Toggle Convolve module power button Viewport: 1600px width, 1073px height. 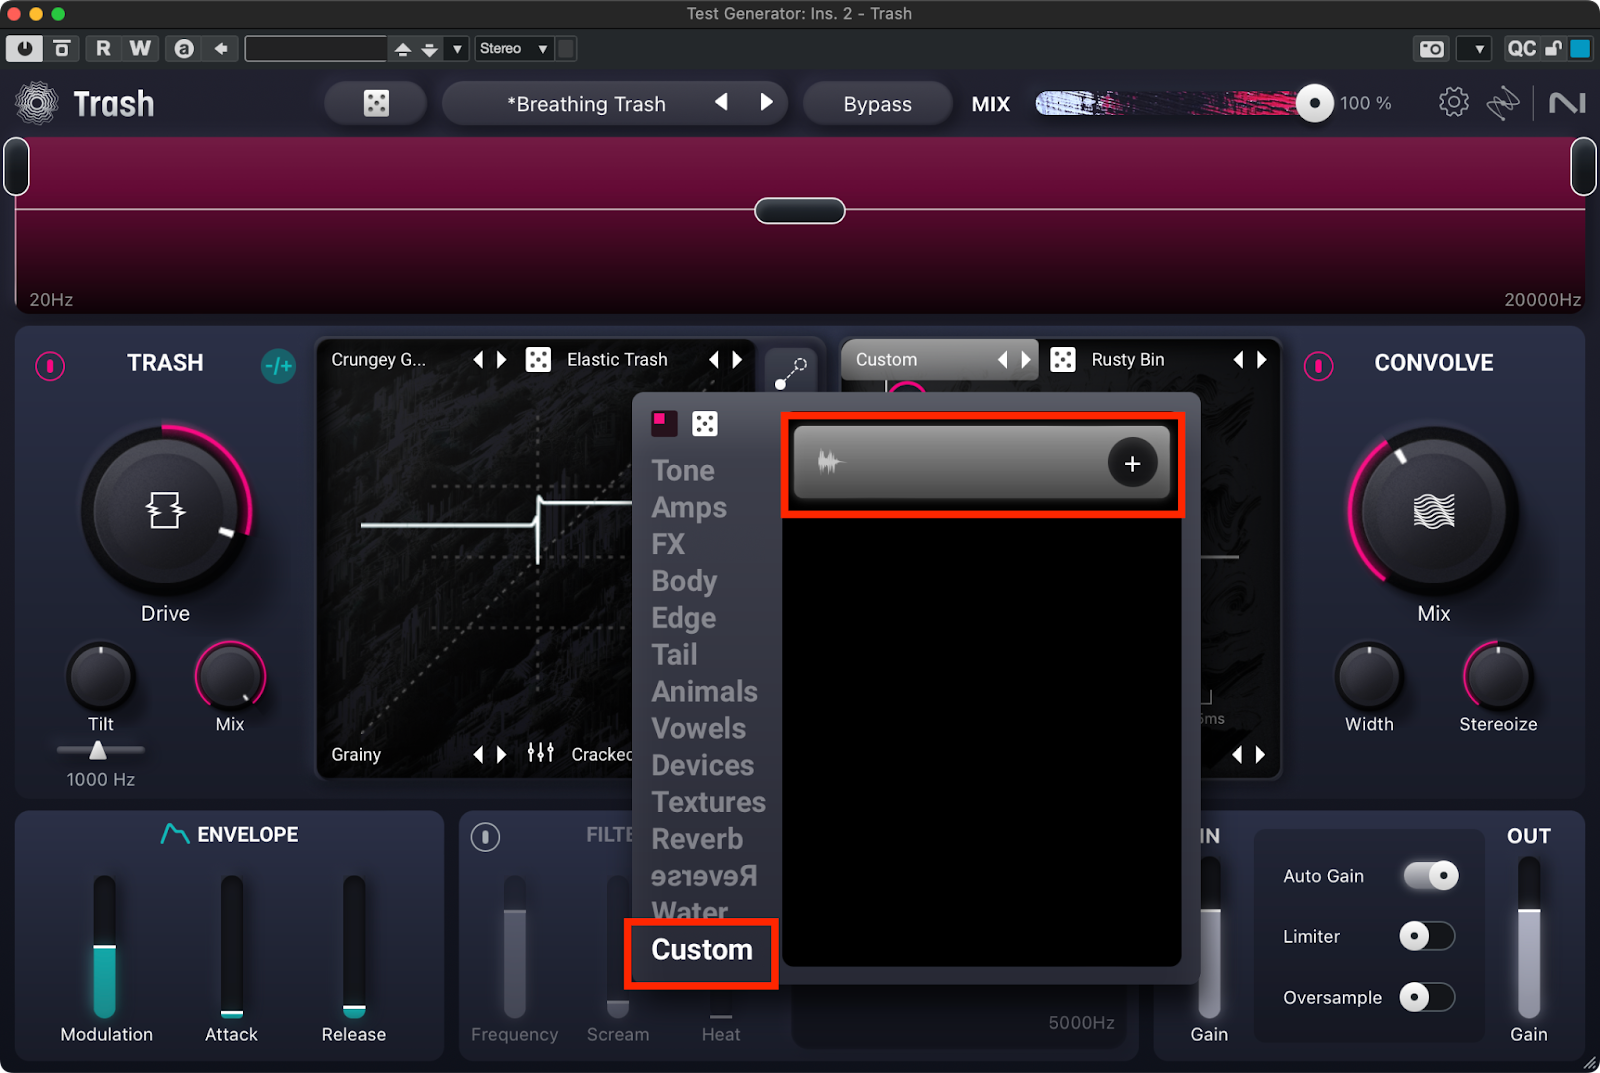pos(1318,366)
